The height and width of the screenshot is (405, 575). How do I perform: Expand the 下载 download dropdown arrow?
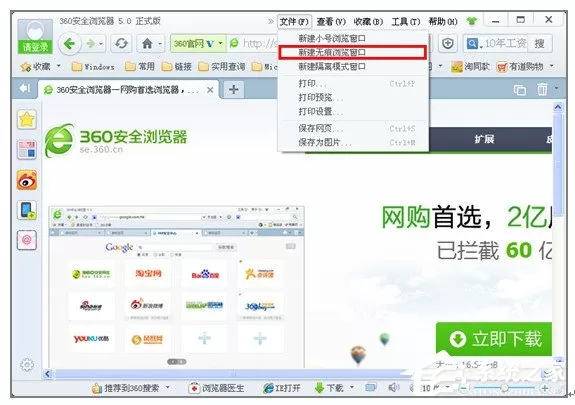pos(352,387)
